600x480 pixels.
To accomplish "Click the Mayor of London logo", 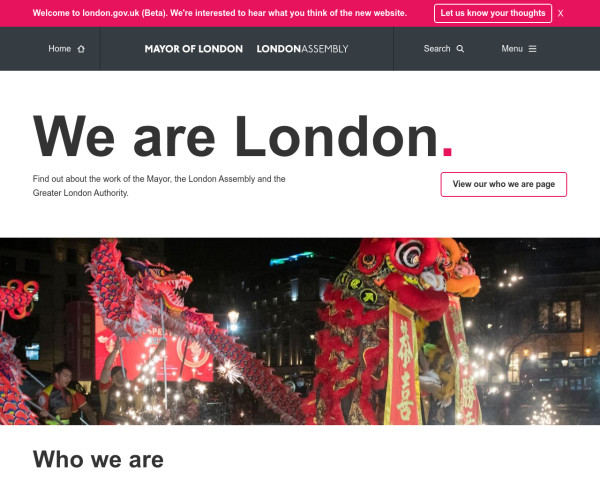I will pos(194,49).
